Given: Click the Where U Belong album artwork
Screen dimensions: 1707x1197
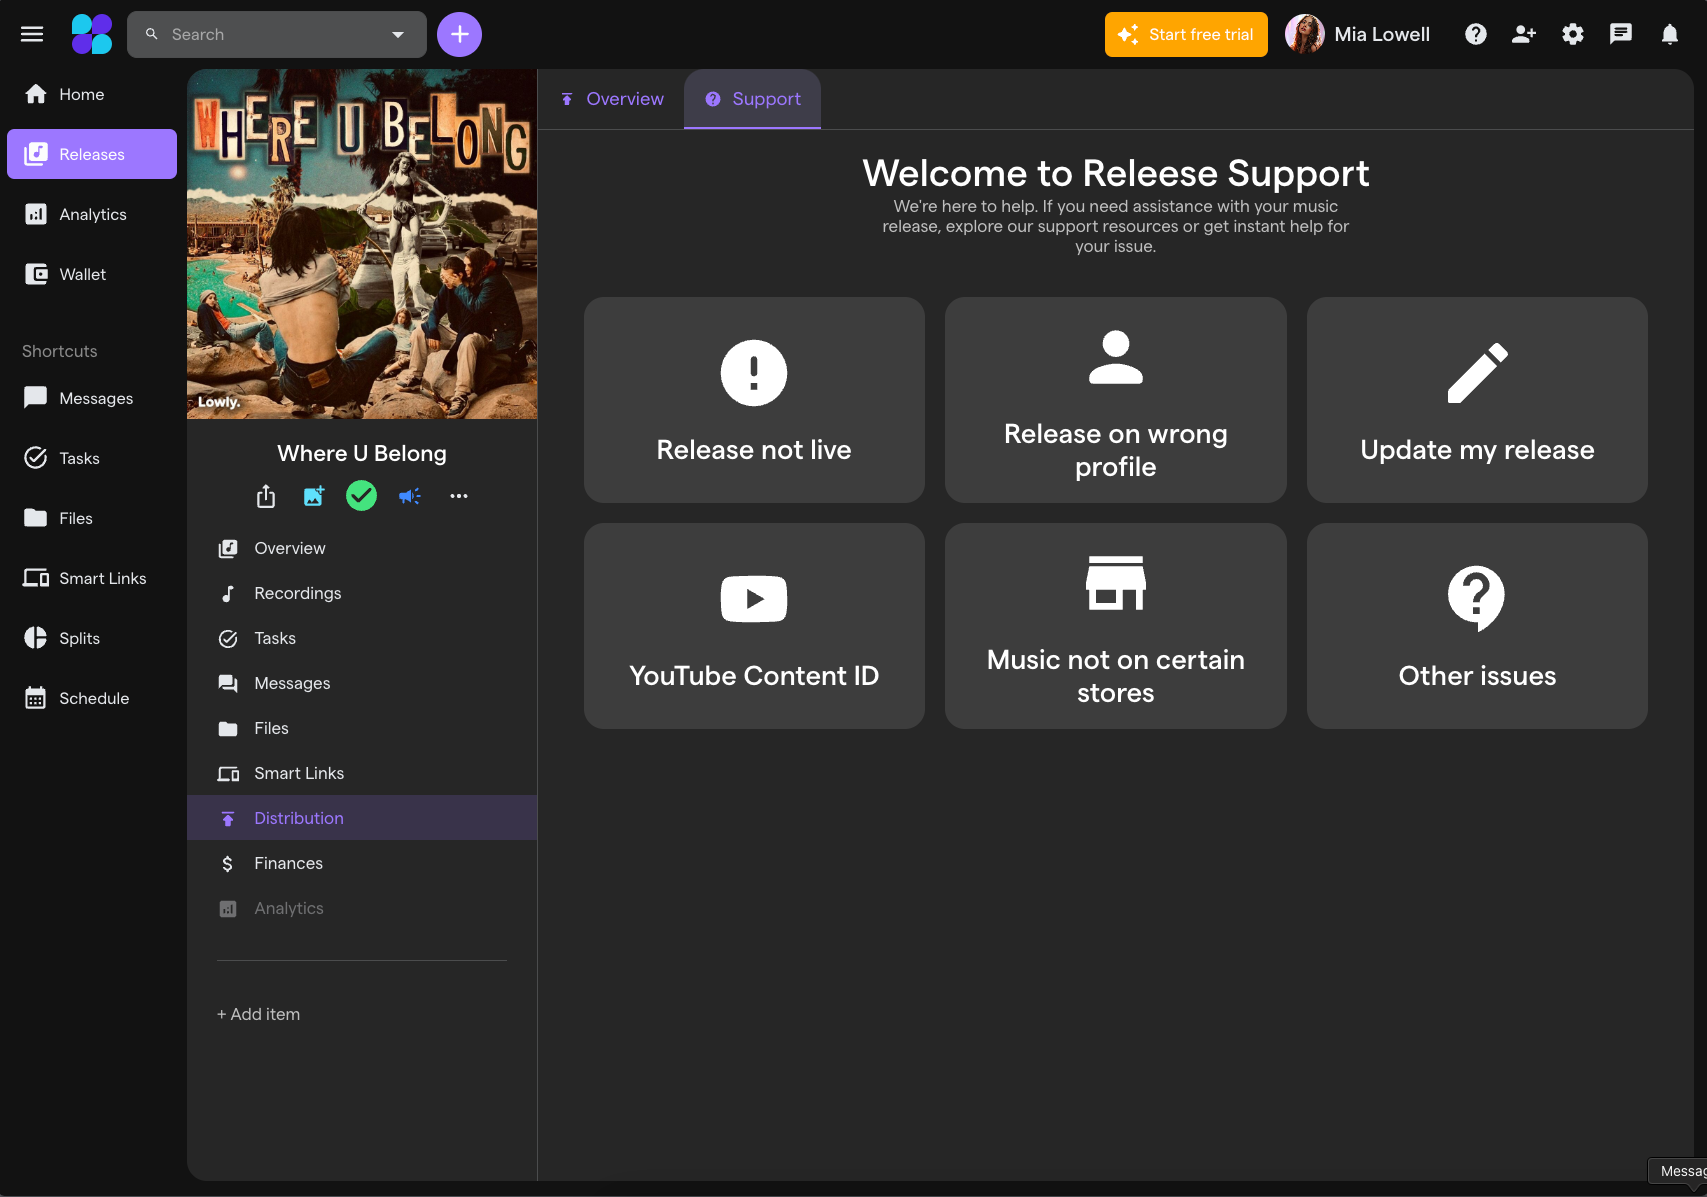Looking at the screenshot, I should pyautogui.click(x=362, y=244).
